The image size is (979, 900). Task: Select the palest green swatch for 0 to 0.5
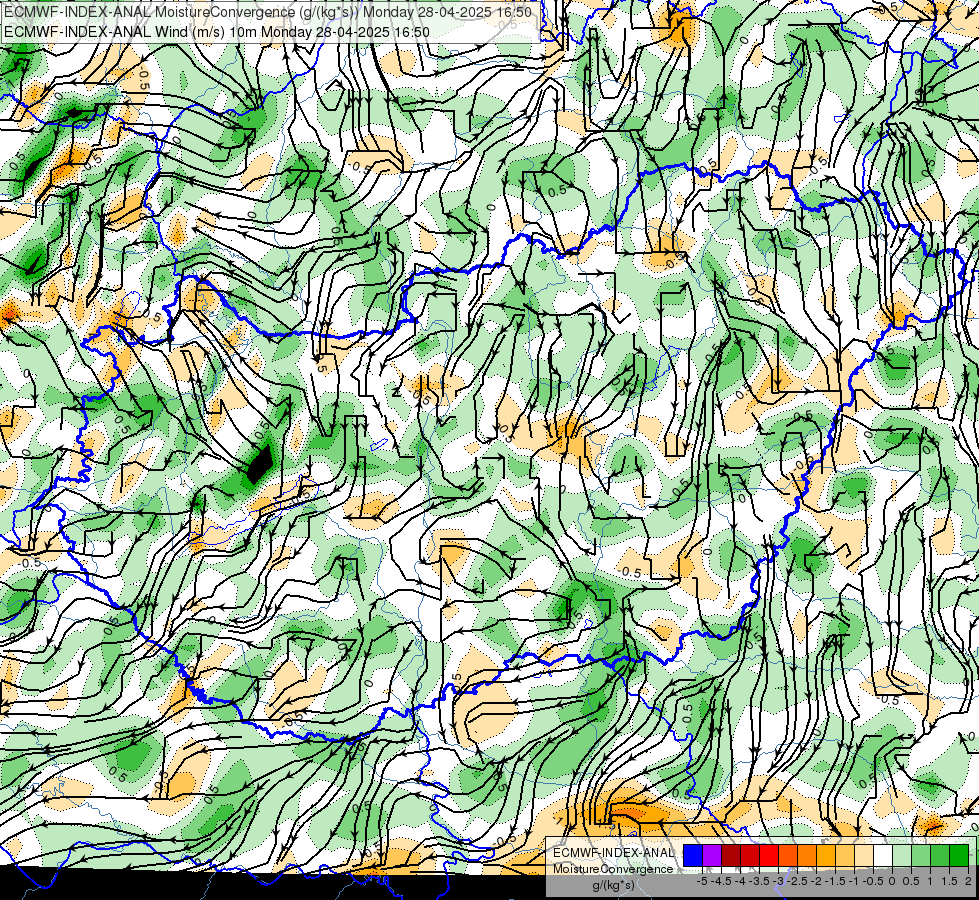point(902,856)
